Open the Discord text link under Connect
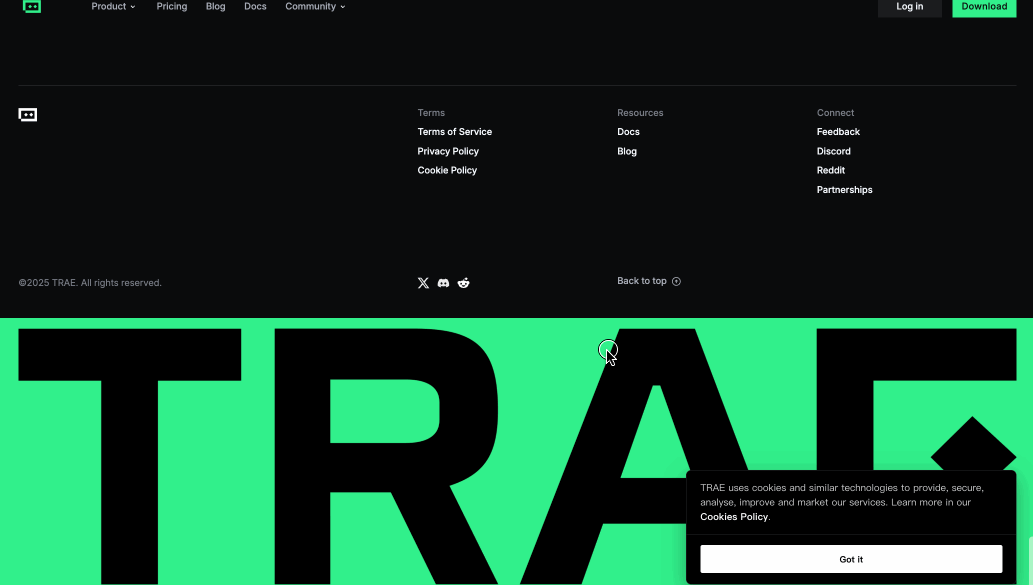This screenshot has height=585, width=1033. point(833,151)
